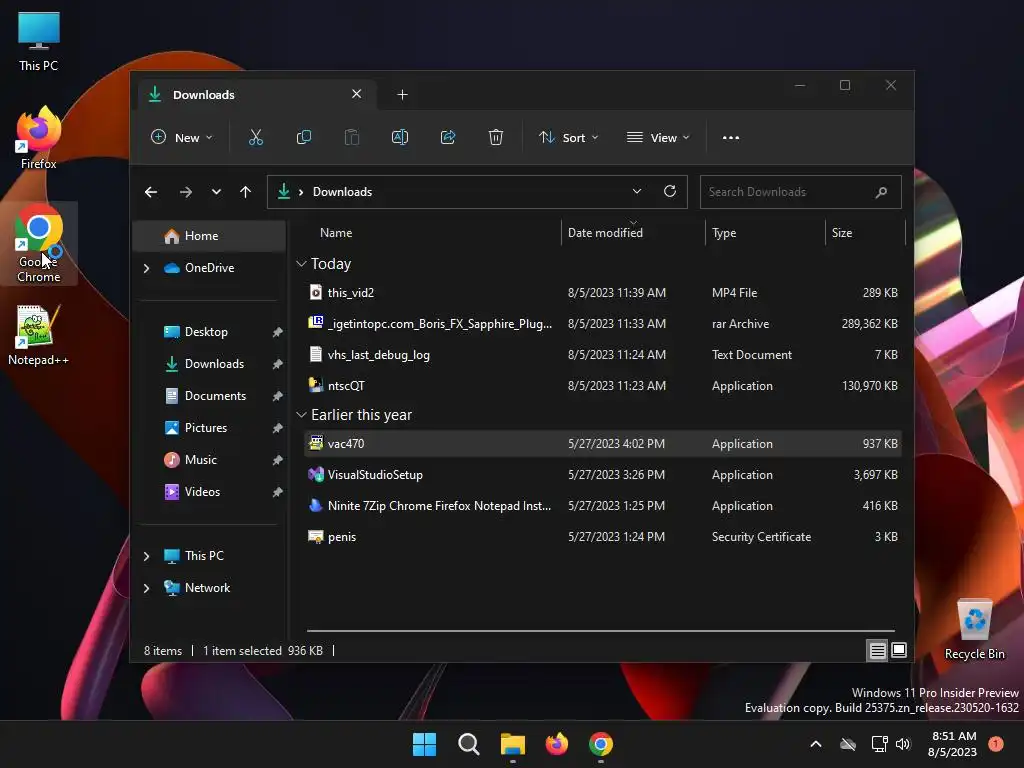Select the ntscQT application file
The height and width of the screenshot is (768, 1024).
[603, 386]
